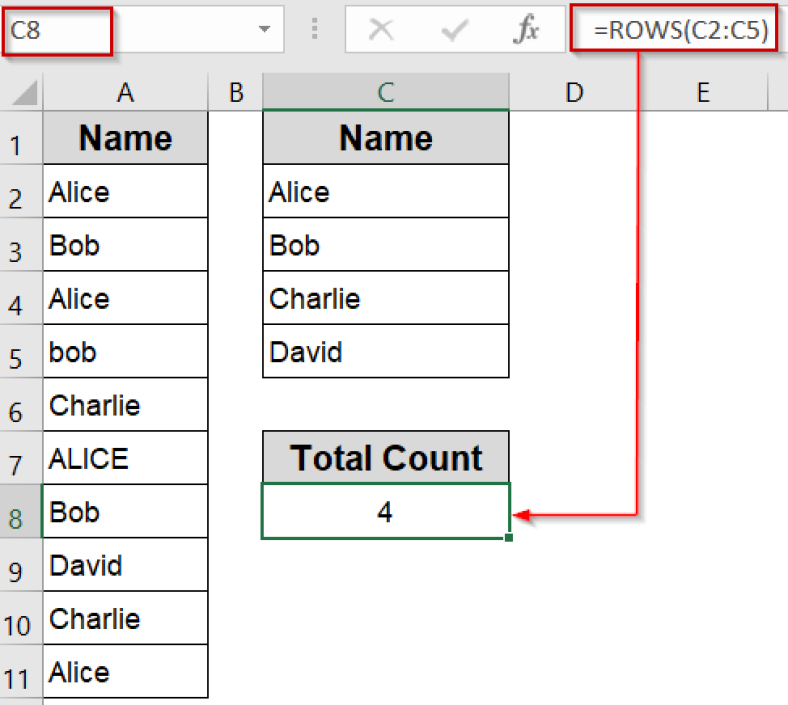Select column A header
Image resolution: width=788 pixels, height=705 pixels.
point(125,92)
